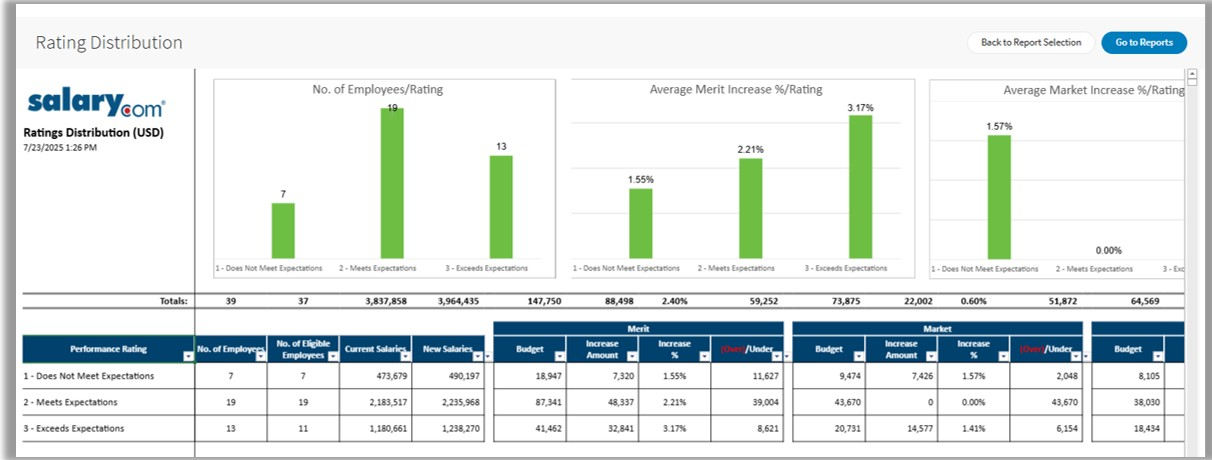Click the 1.55% merit increase bar
The height and width of the screenshot is (460, 1212).
pyautogui.click(x=641, y=223)
